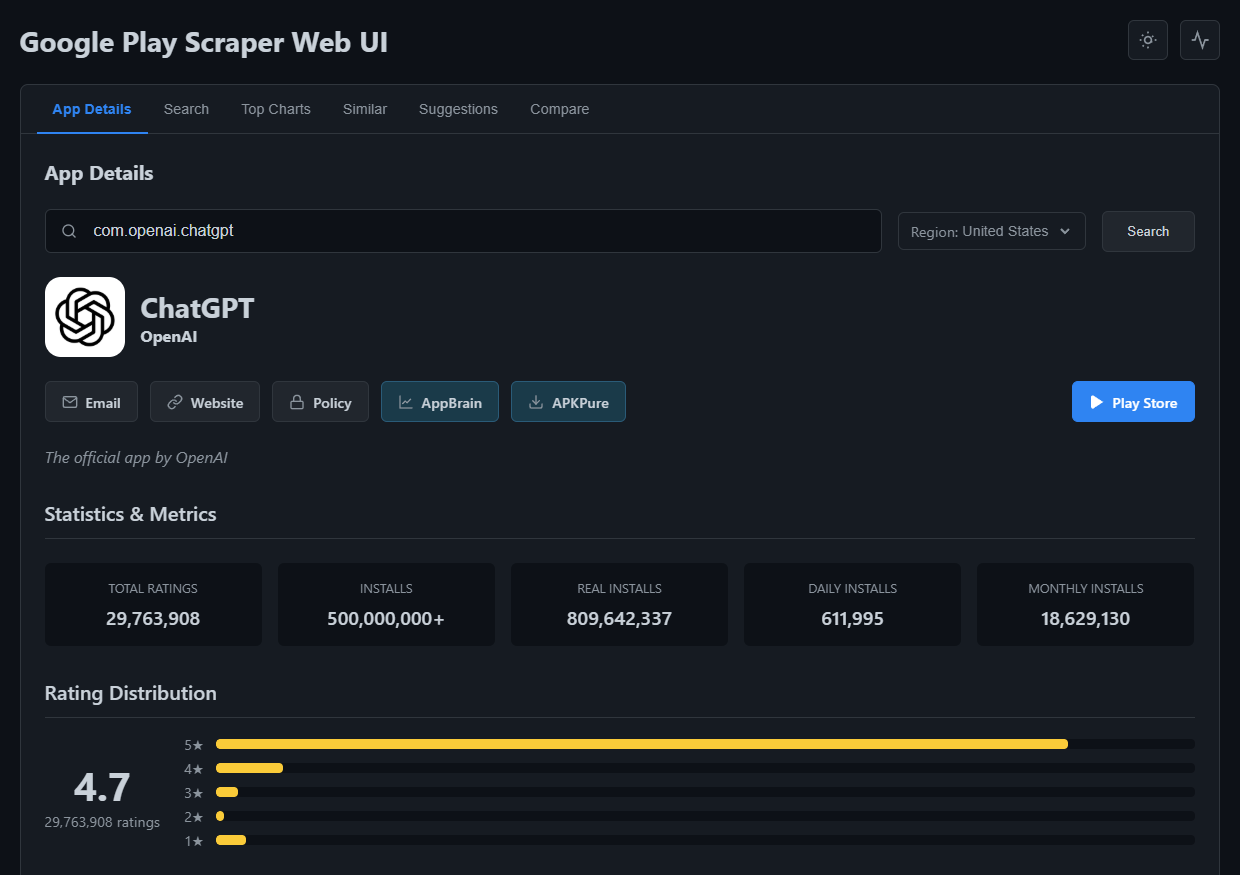Switch to the App Details tab
1240x875 pixels.
[92, 109]
